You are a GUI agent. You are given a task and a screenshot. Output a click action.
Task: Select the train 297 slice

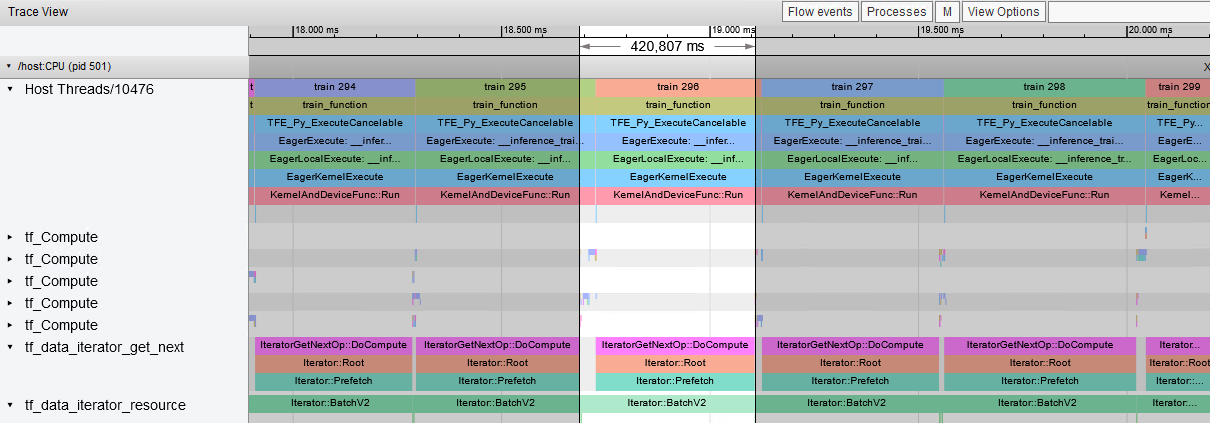click(x=852, y=88)
